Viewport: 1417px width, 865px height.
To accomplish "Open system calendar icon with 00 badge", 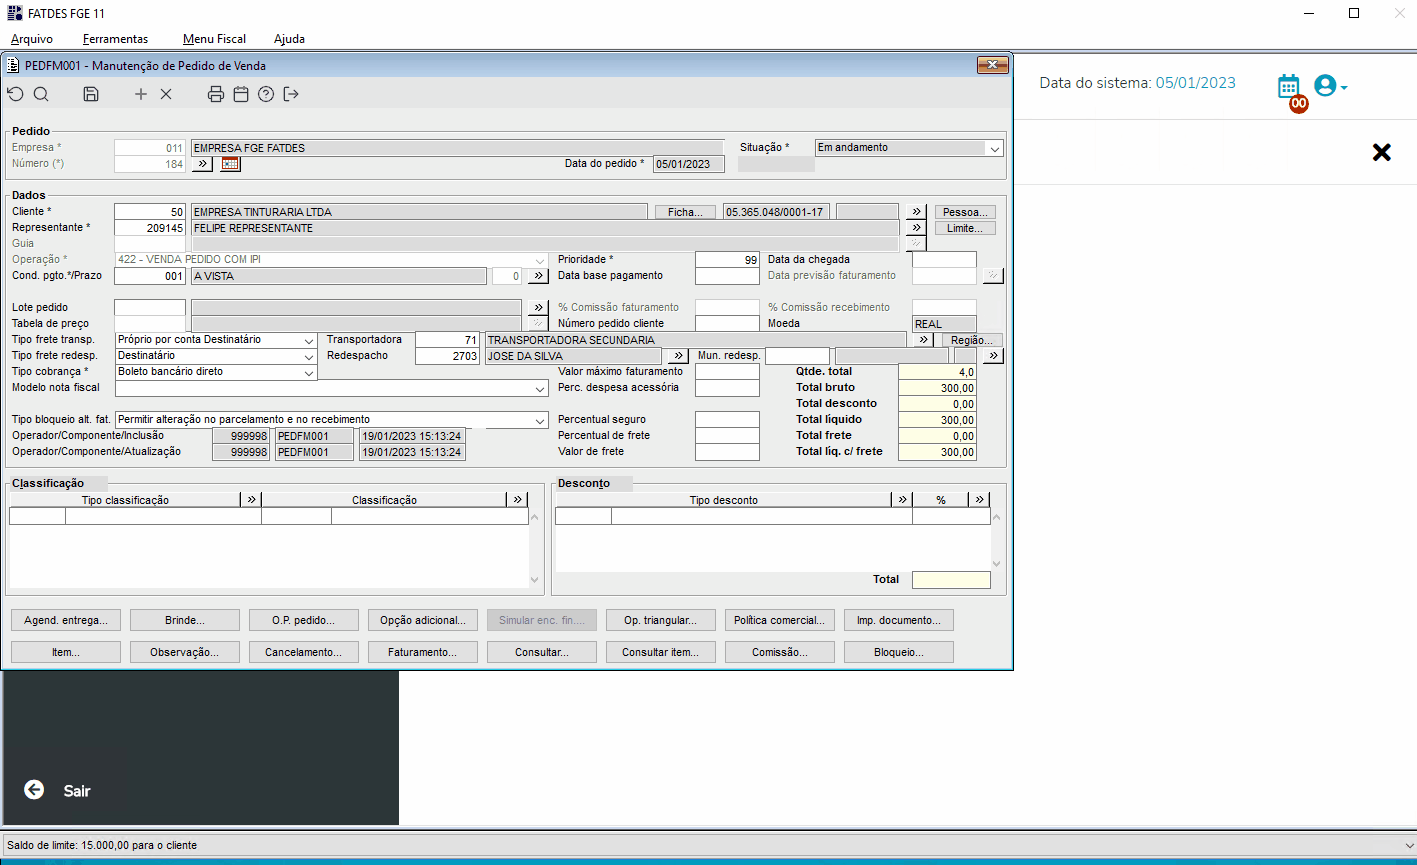I will pyautogui.click(x=1290, y=90).
